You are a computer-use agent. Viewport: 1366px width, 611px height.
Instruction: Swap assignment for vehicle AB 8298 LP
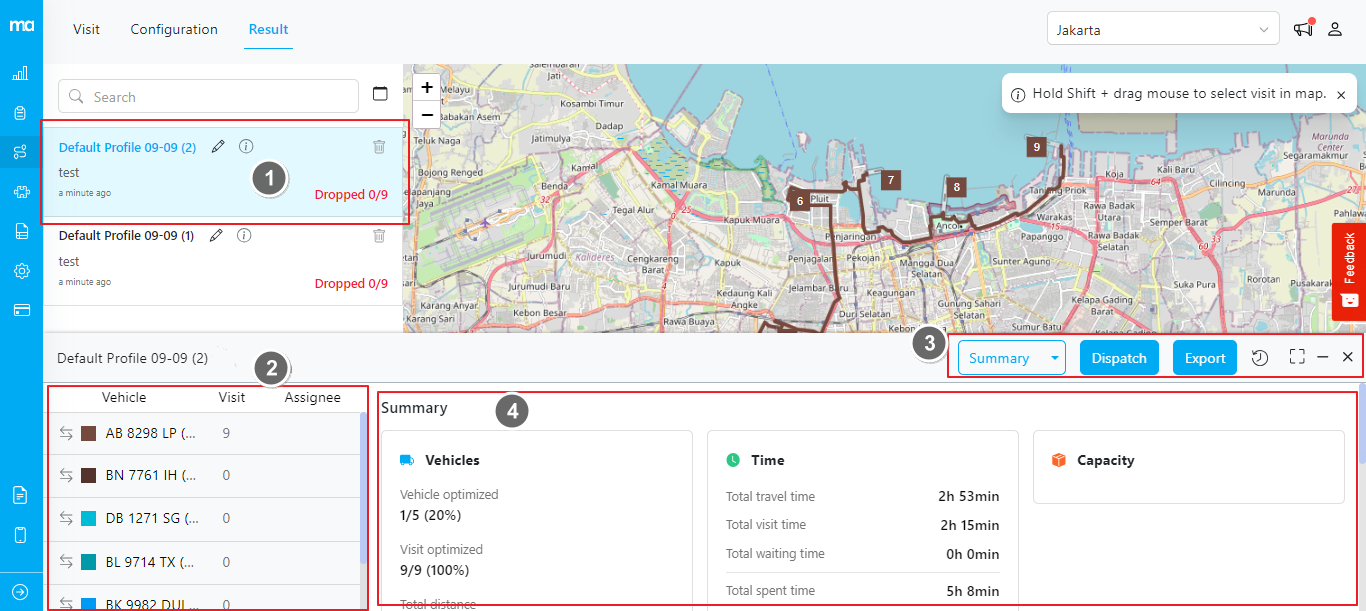tap(66, 433)
